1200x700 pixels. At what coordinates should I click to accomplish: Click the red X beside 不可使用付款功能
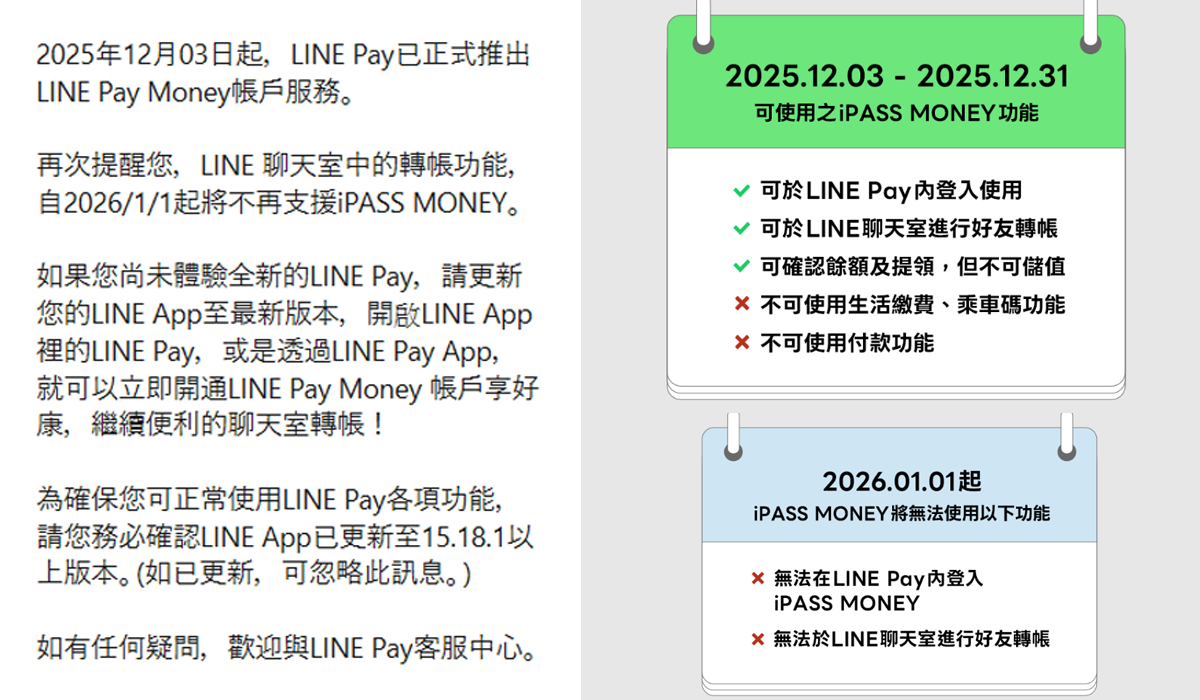(741, 342)
